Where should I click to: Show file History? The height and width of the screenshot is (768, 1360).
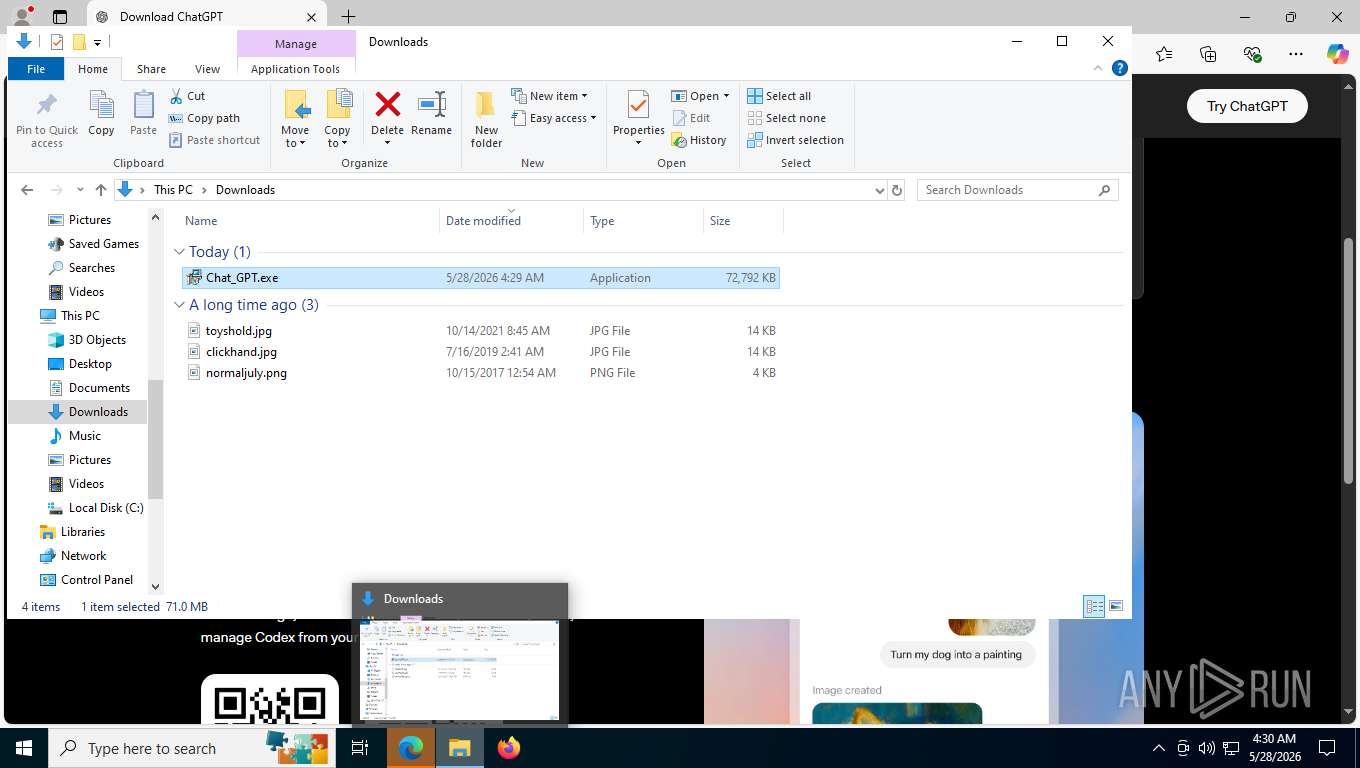coord(698,140)
